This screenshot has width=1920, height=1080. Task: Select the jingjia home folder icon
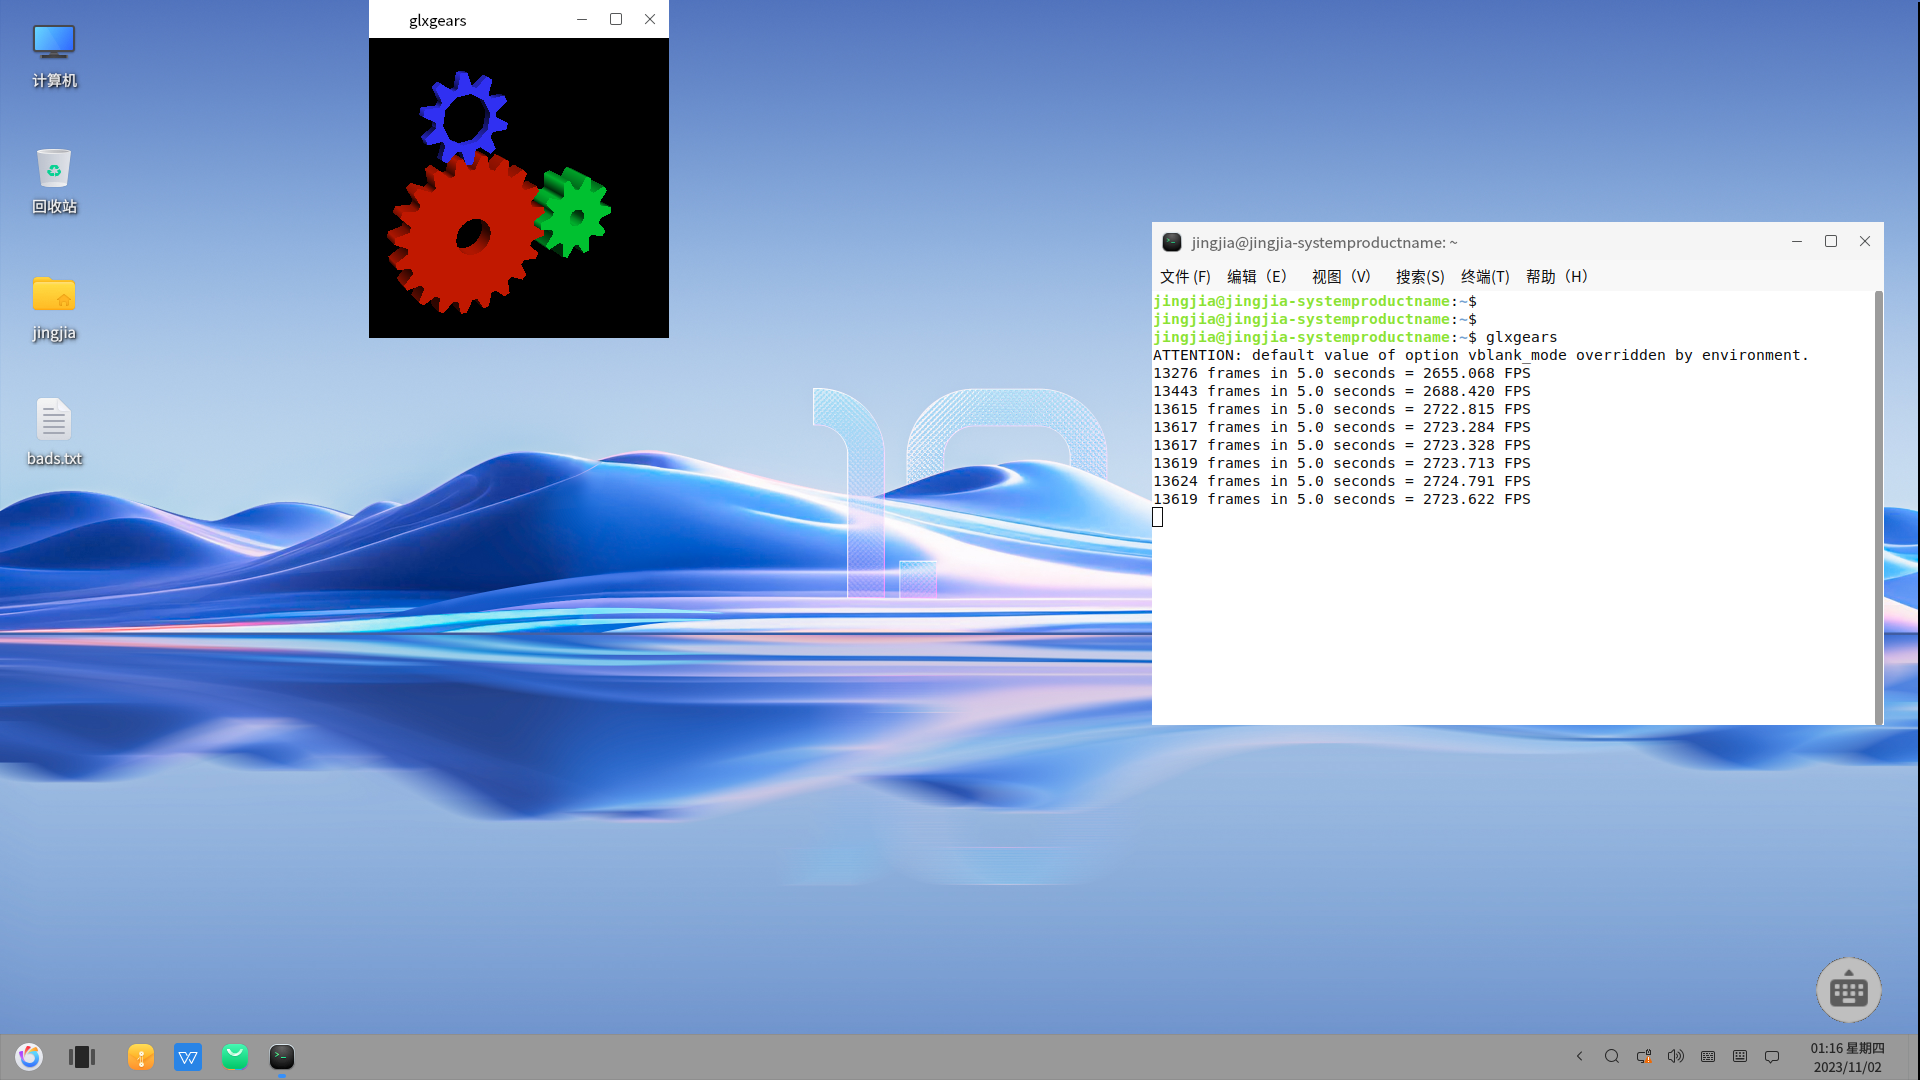coord(54,307)
